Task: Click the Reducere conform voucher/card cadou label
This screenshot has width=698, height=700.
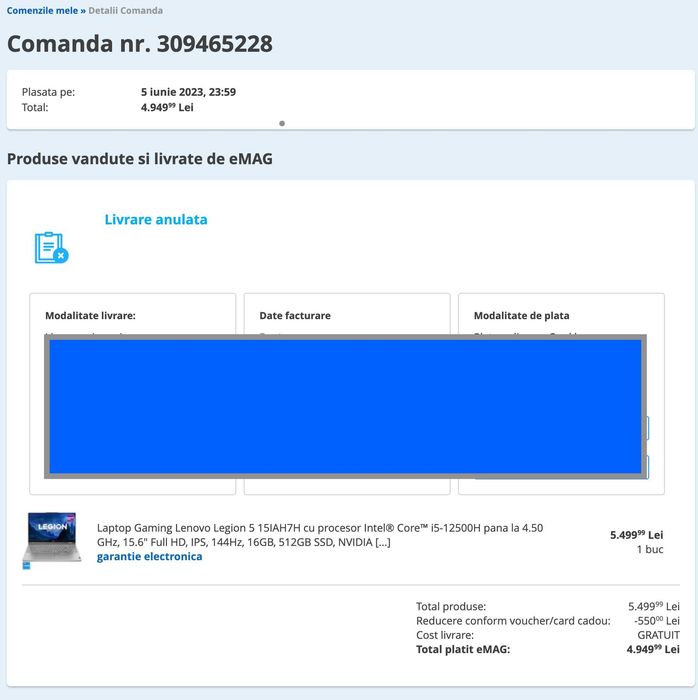Action: click(513, 621)
